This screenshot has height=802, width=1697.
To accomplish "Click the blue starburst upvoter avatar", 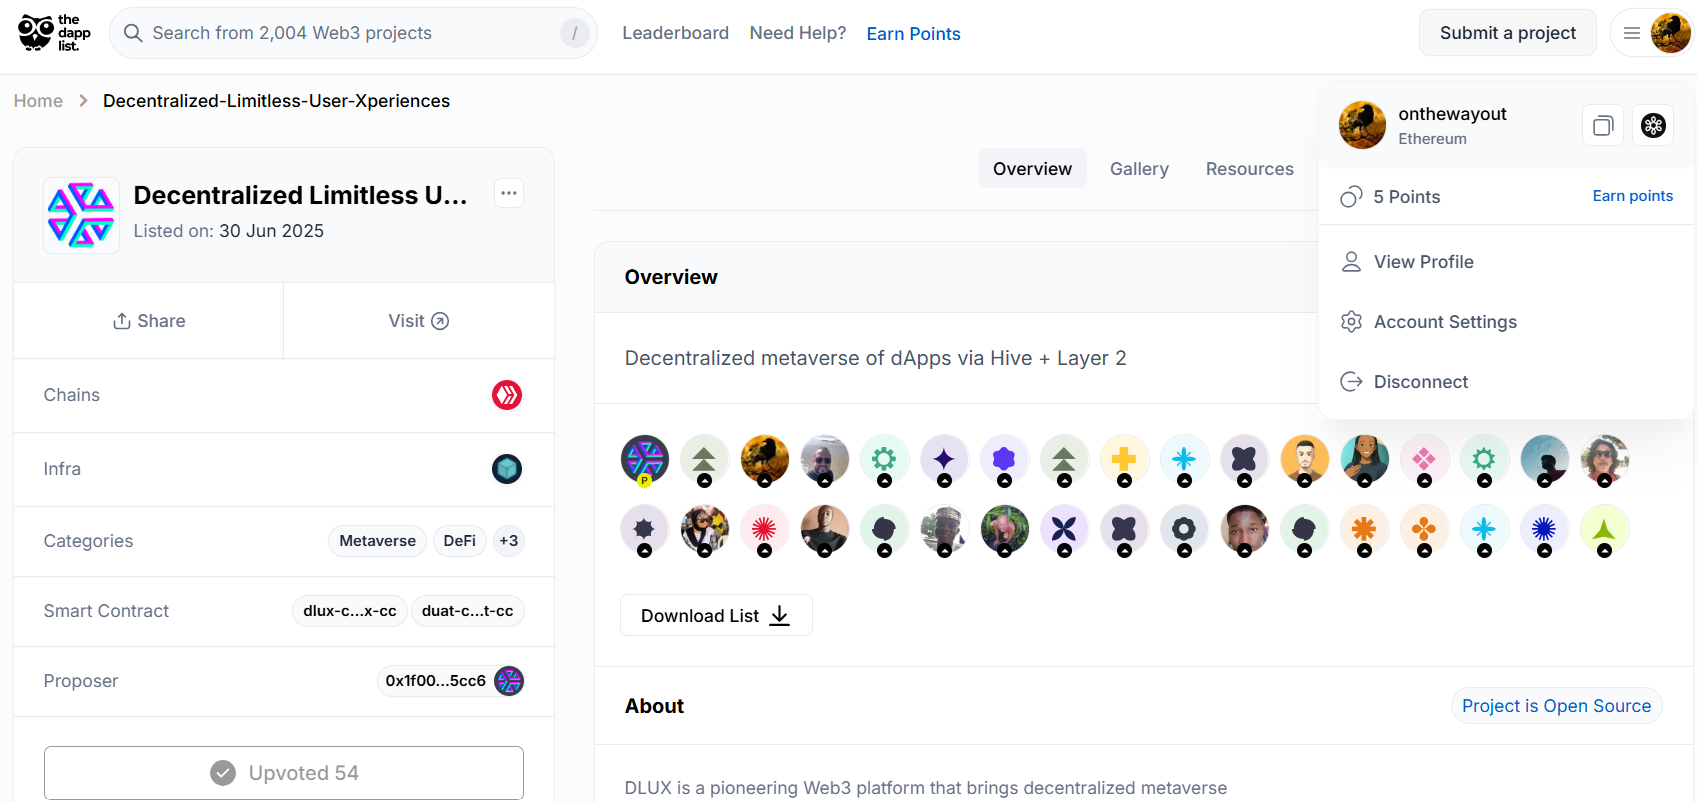I will tap(1544, 530).
